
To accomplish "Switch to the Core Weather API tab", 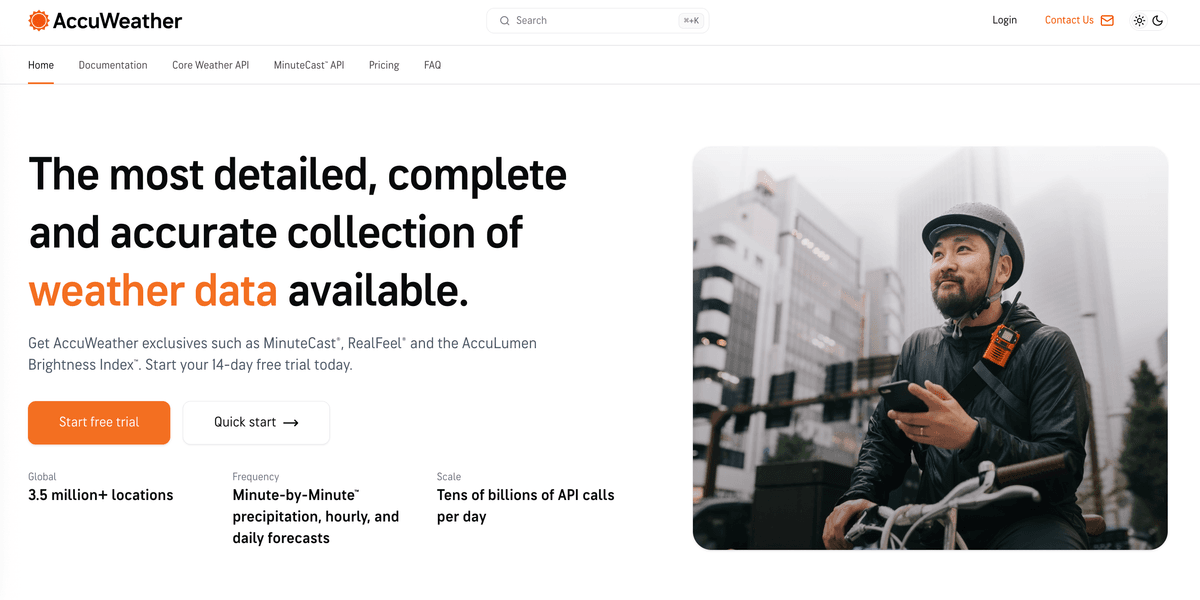I will point(210,65).
